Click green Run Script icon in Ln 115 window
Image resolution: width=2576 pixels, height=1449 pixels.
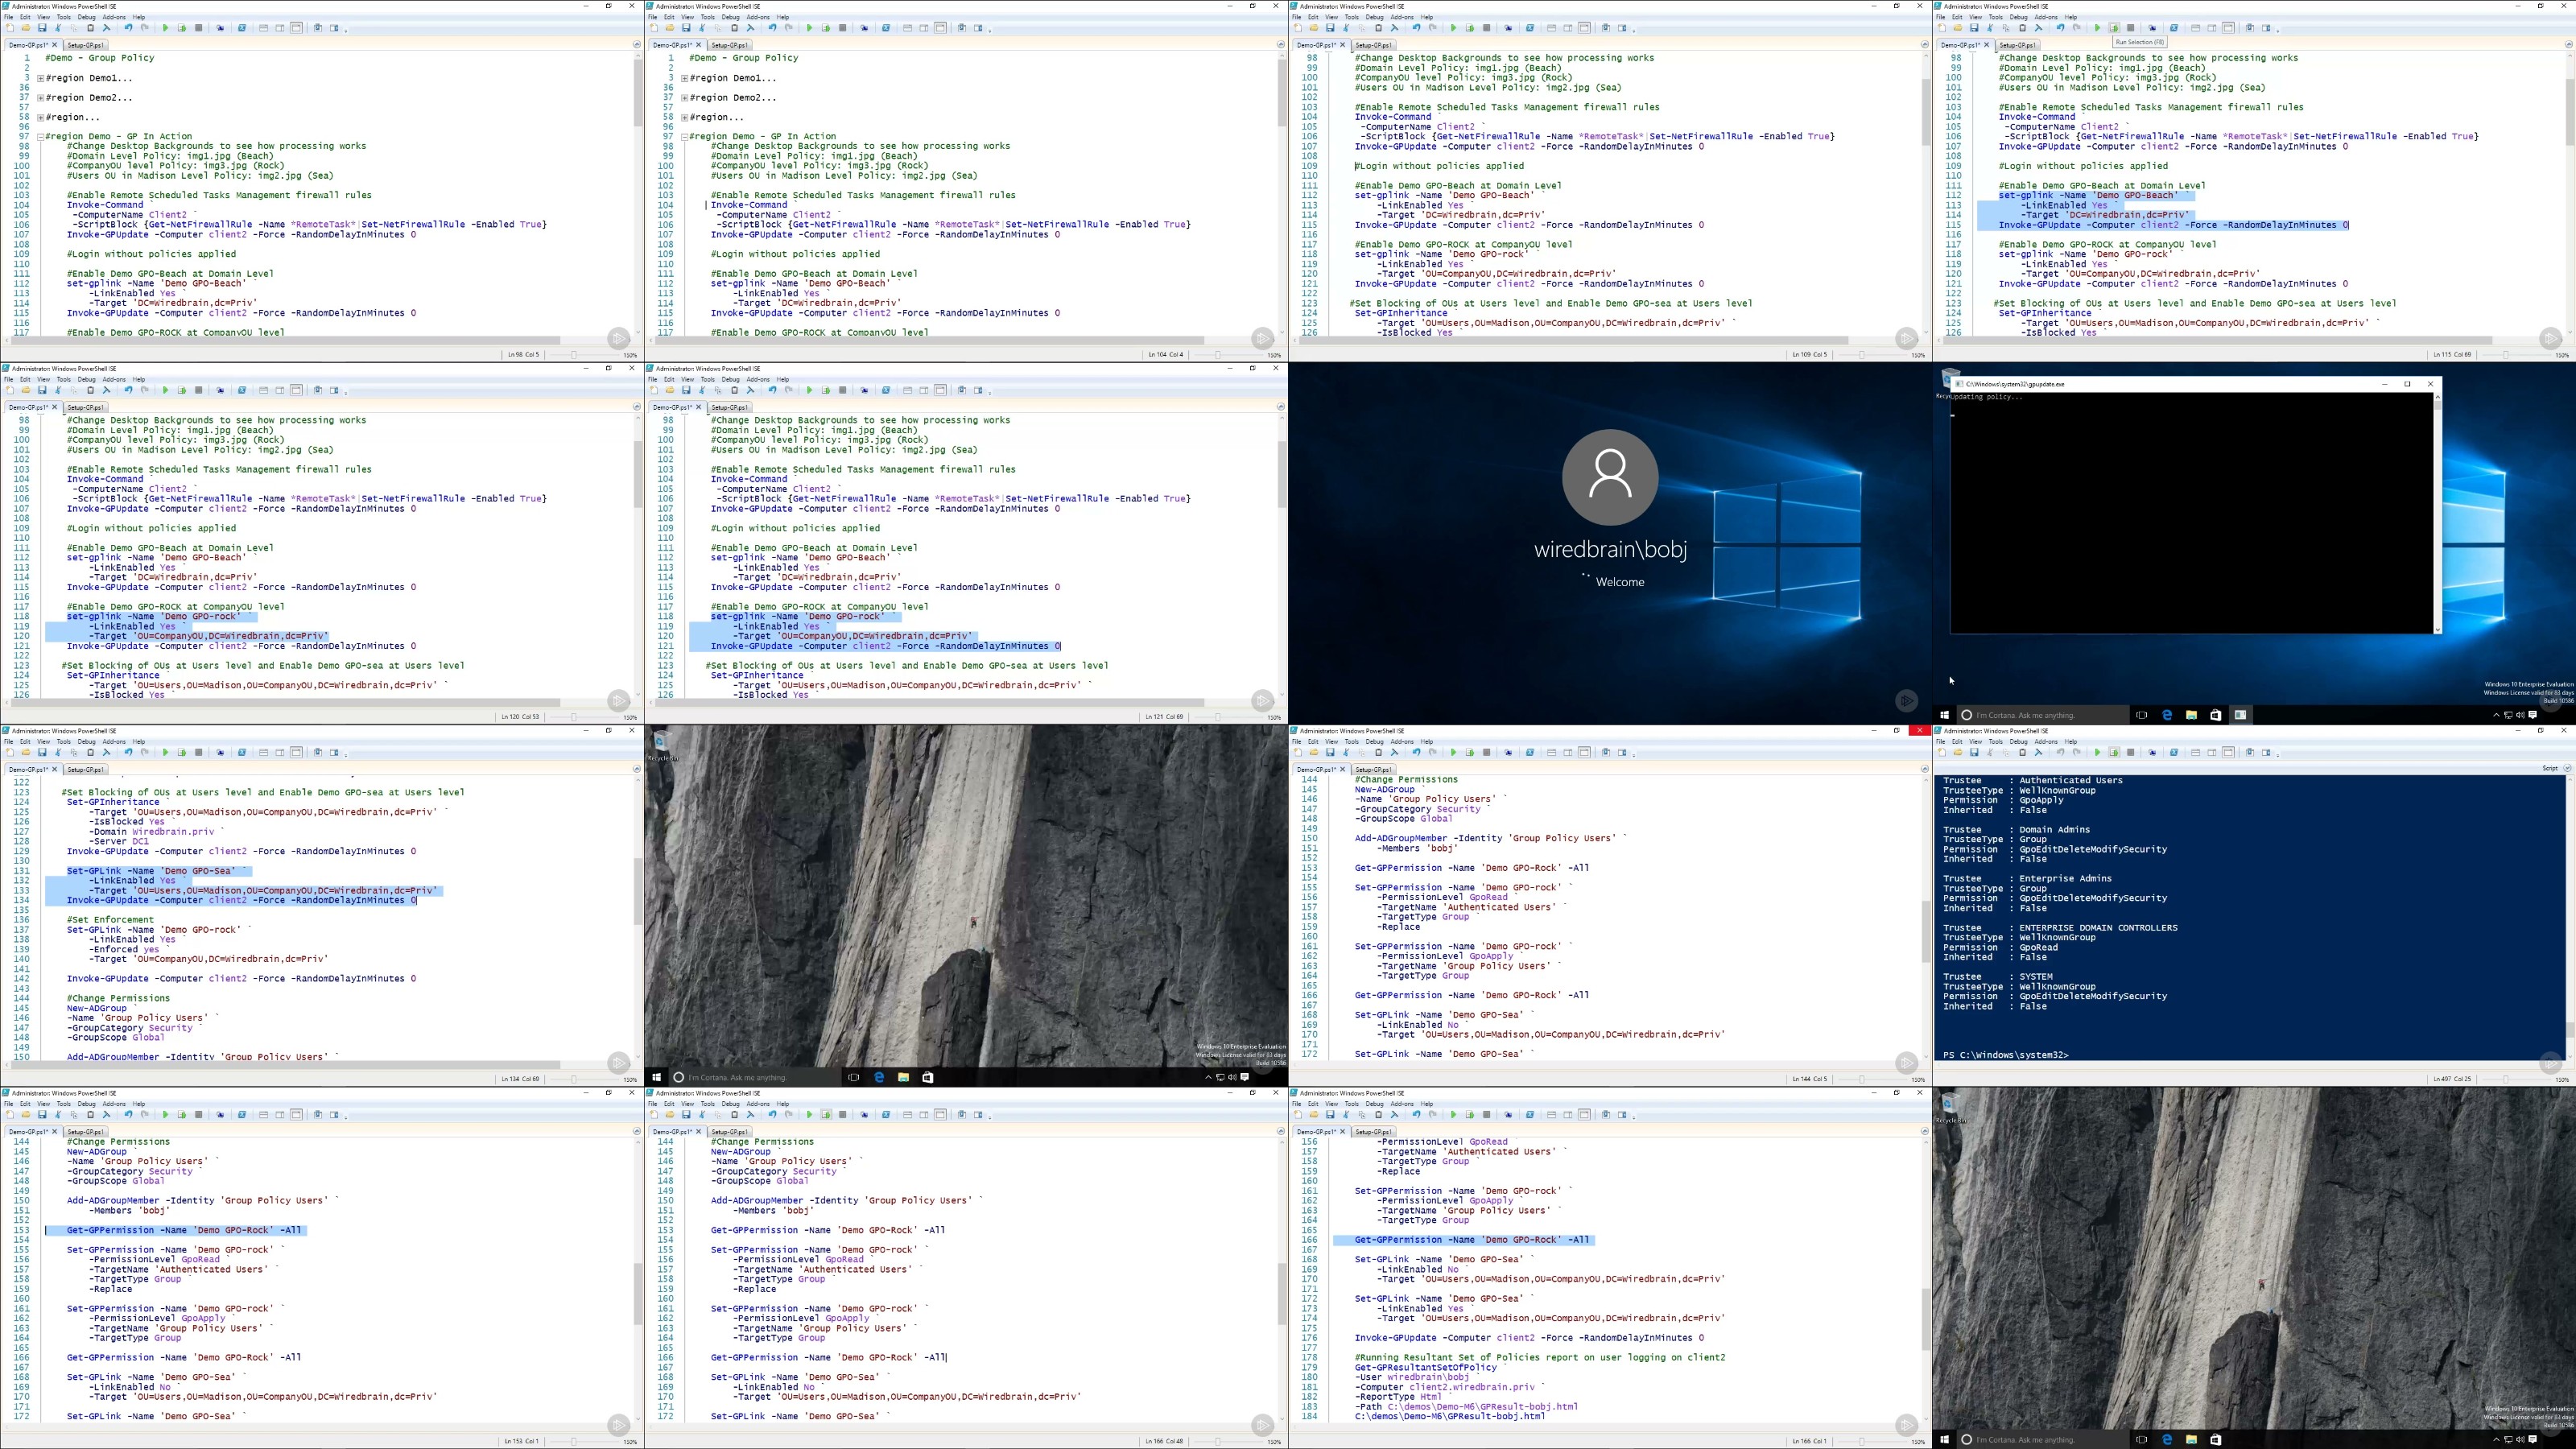[x=2097, y=28]
